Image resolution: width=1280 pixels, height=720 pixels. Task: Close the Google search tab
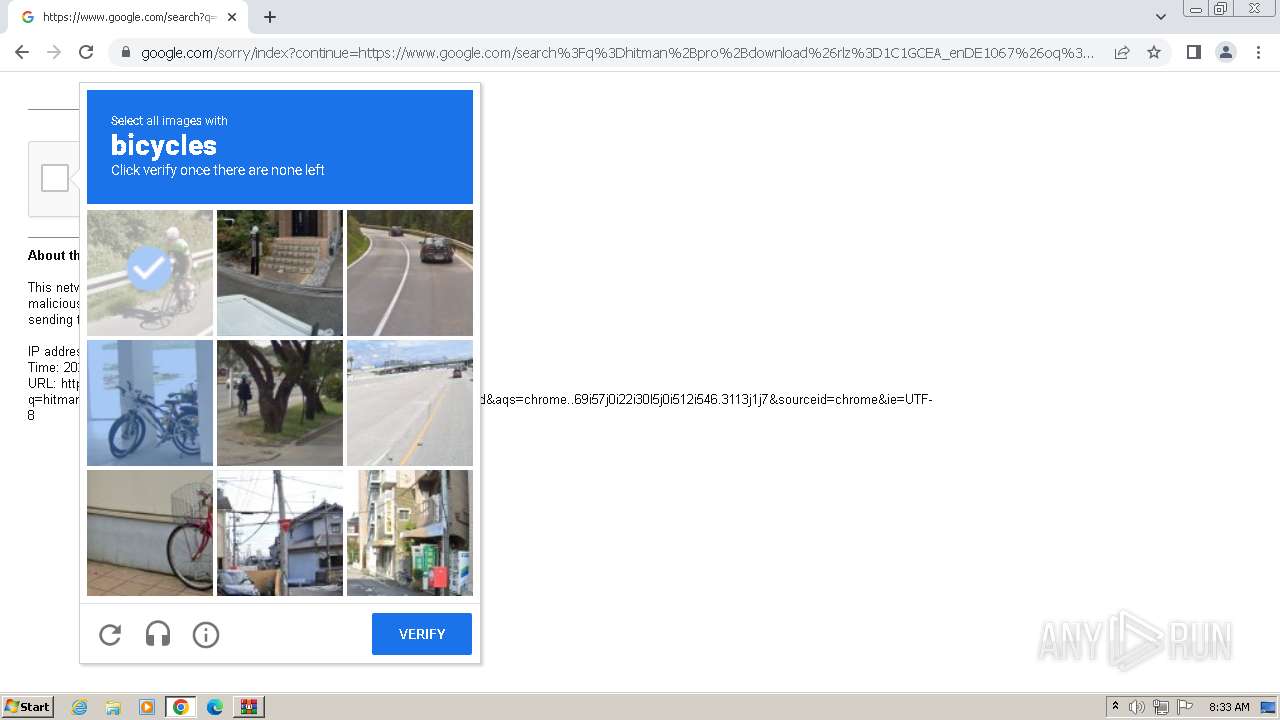click(232, 17)
